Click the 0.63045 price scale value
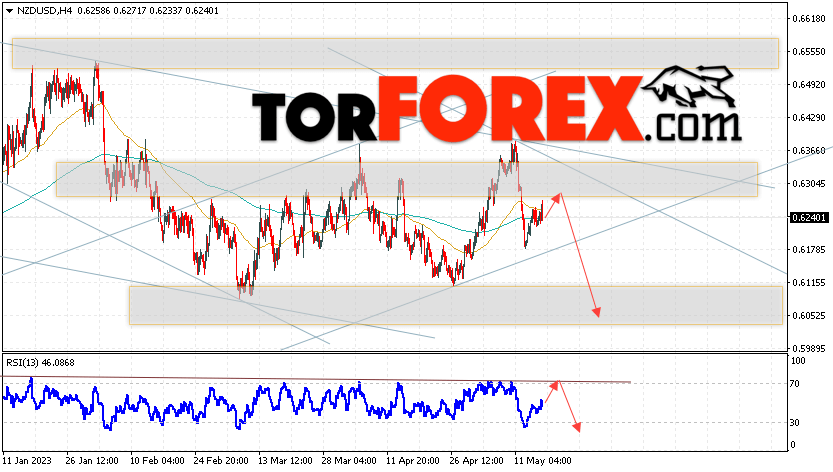Screen dimensions: 833x472 pos(809,183)
